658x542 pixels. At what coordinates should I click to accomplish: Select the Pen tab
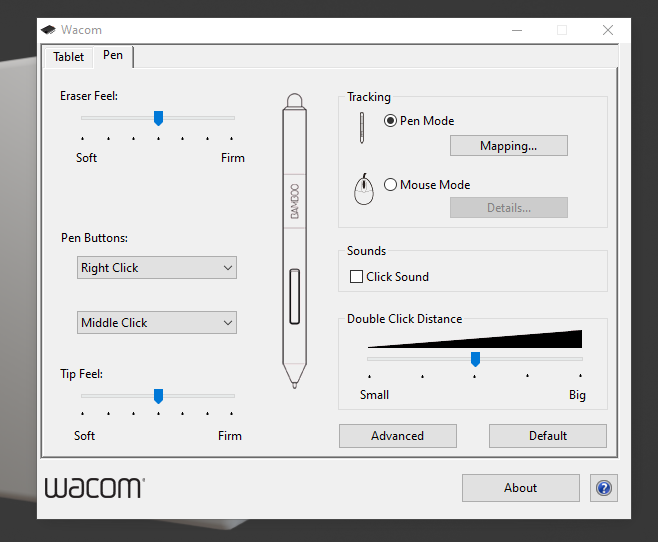113,55
